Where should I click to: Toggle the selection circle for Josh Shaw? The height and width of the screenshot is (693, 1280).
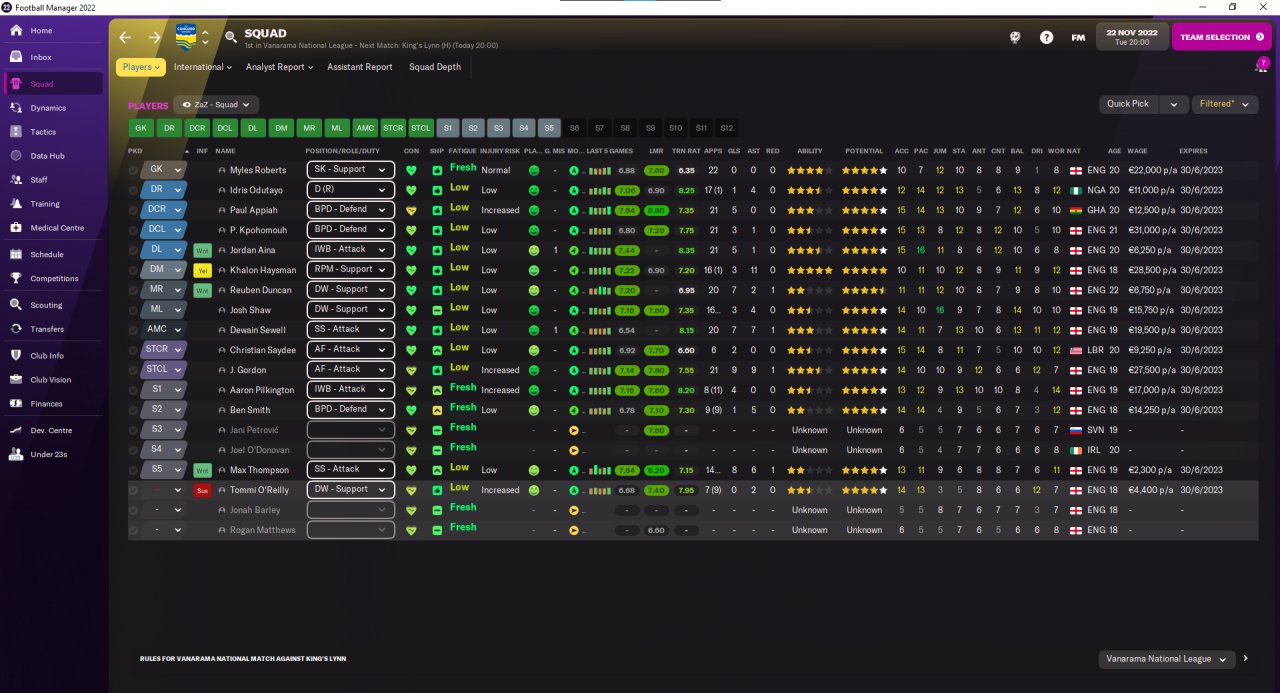click(134, 310)
